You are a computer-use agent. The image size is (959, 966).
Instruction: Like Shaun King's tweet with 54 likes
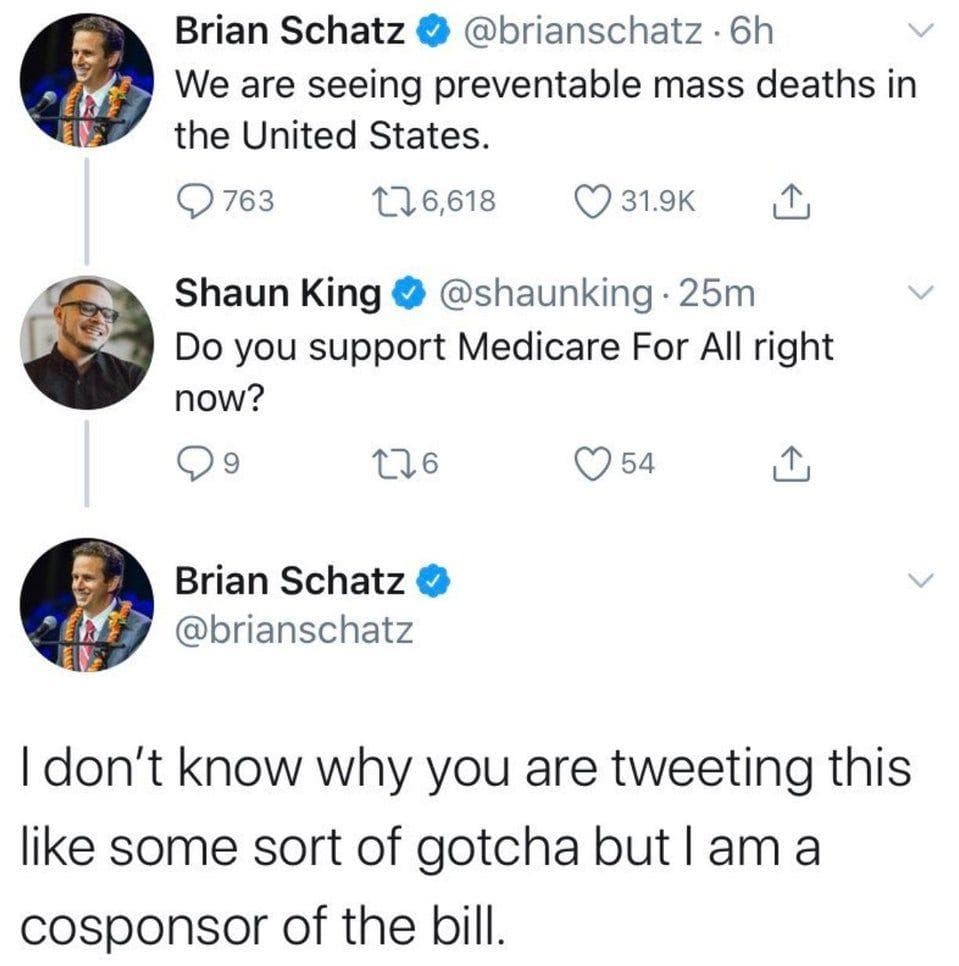click(596, 462)
